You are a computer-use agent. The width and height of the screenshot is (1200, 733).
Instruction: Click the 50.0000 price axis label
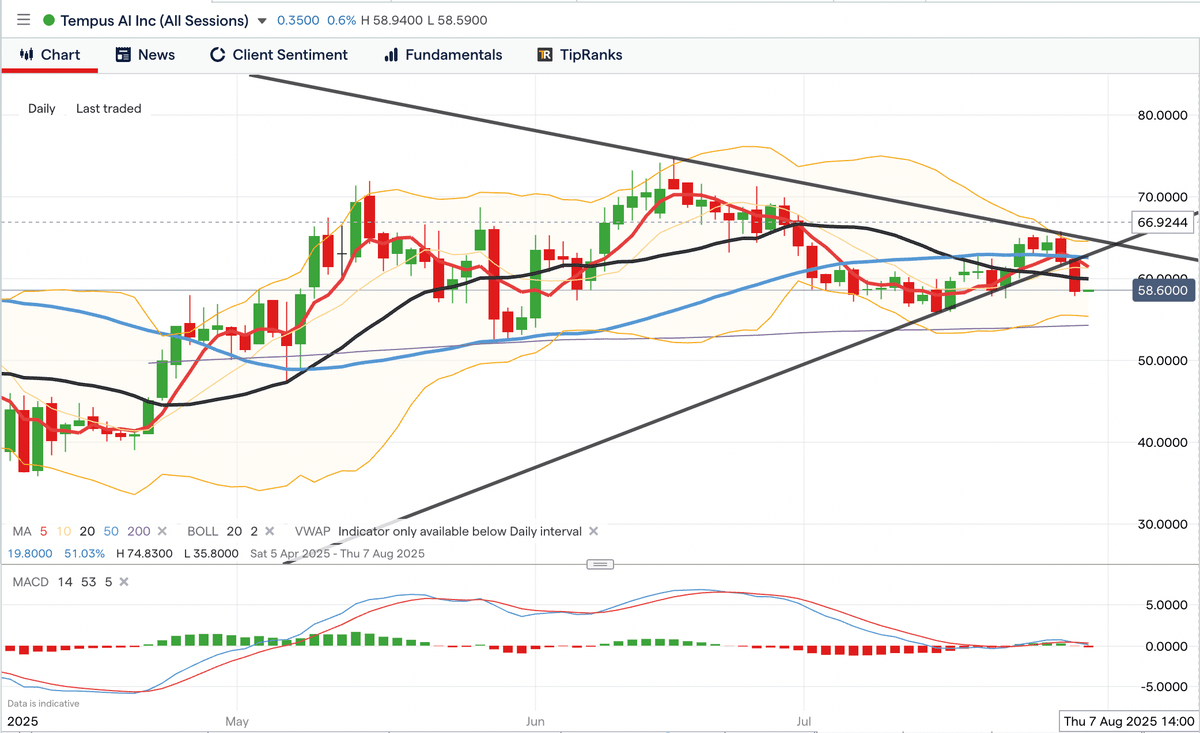1163,360
